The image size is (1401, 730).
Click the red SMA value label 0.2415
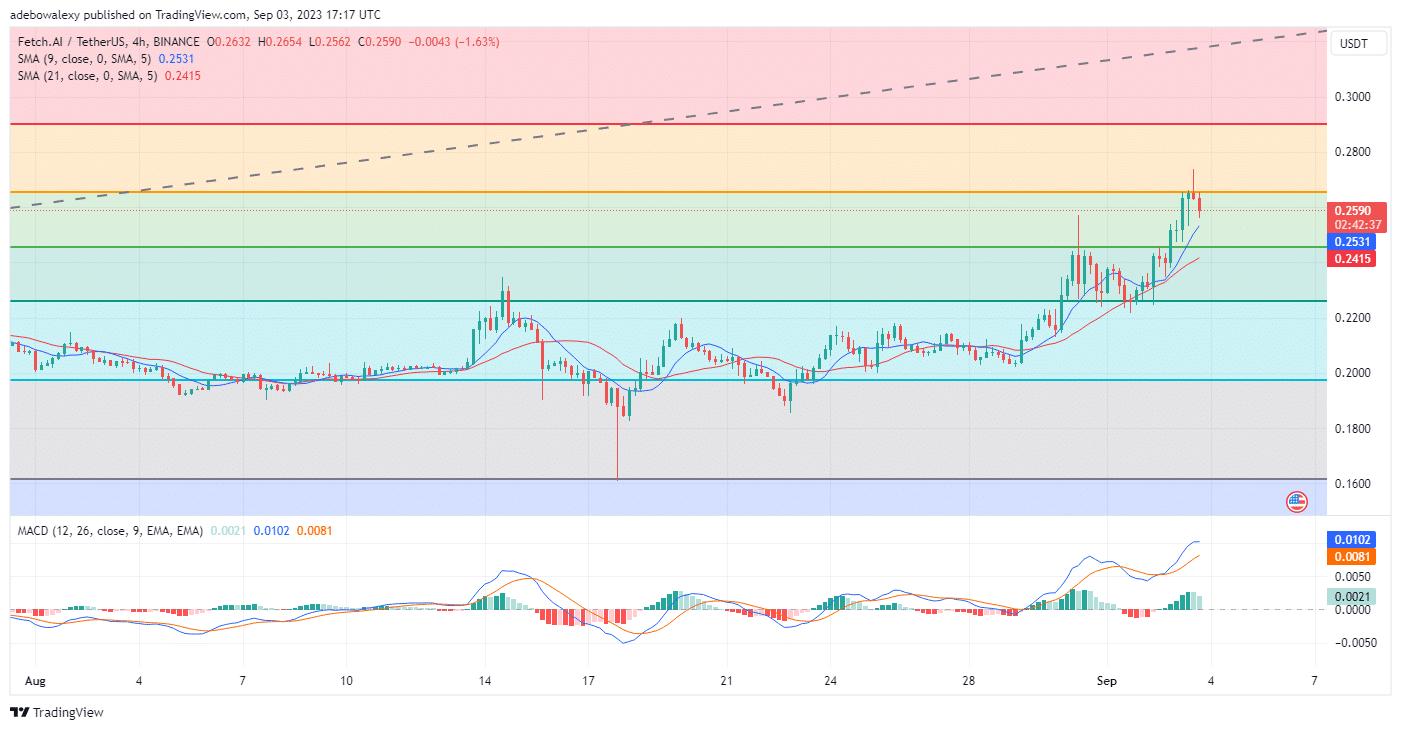(1352, 259)
